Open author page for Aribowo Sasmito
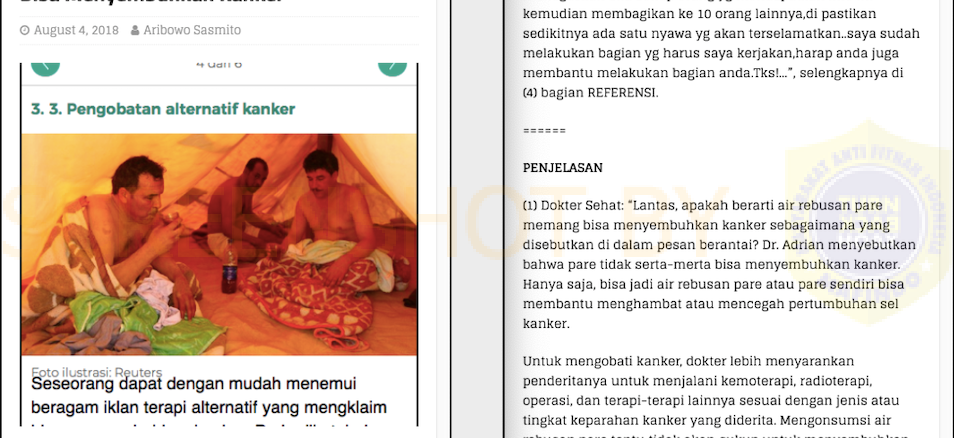 (192, 30)
